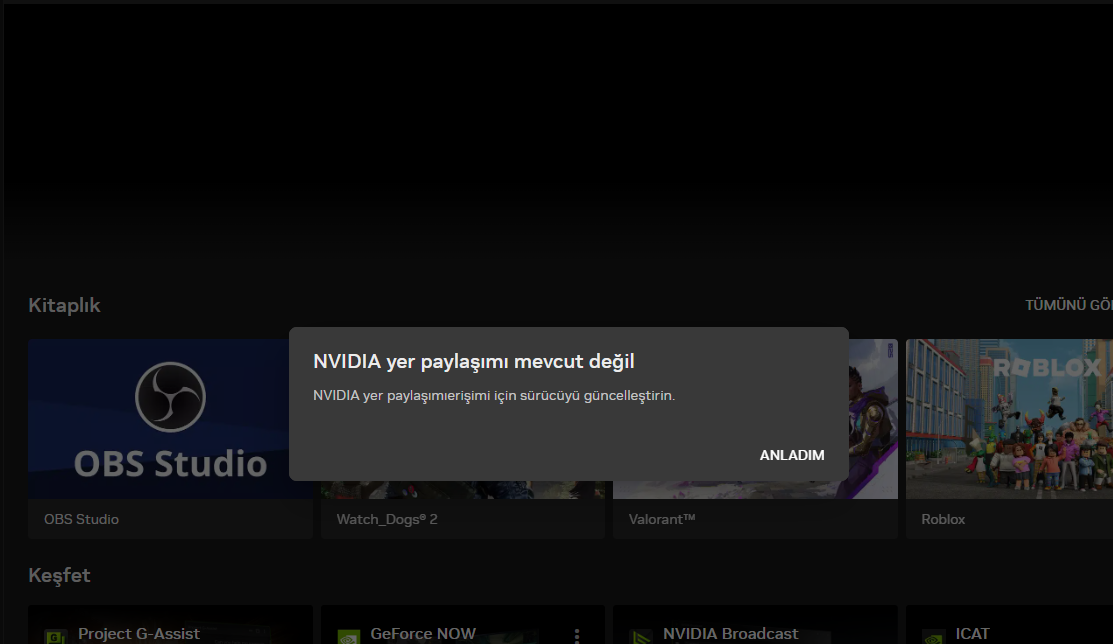Viewport: 1113px width, 644px height.
Task: Click the Kitaplık section heading
Action: click(x=64, y=305)
